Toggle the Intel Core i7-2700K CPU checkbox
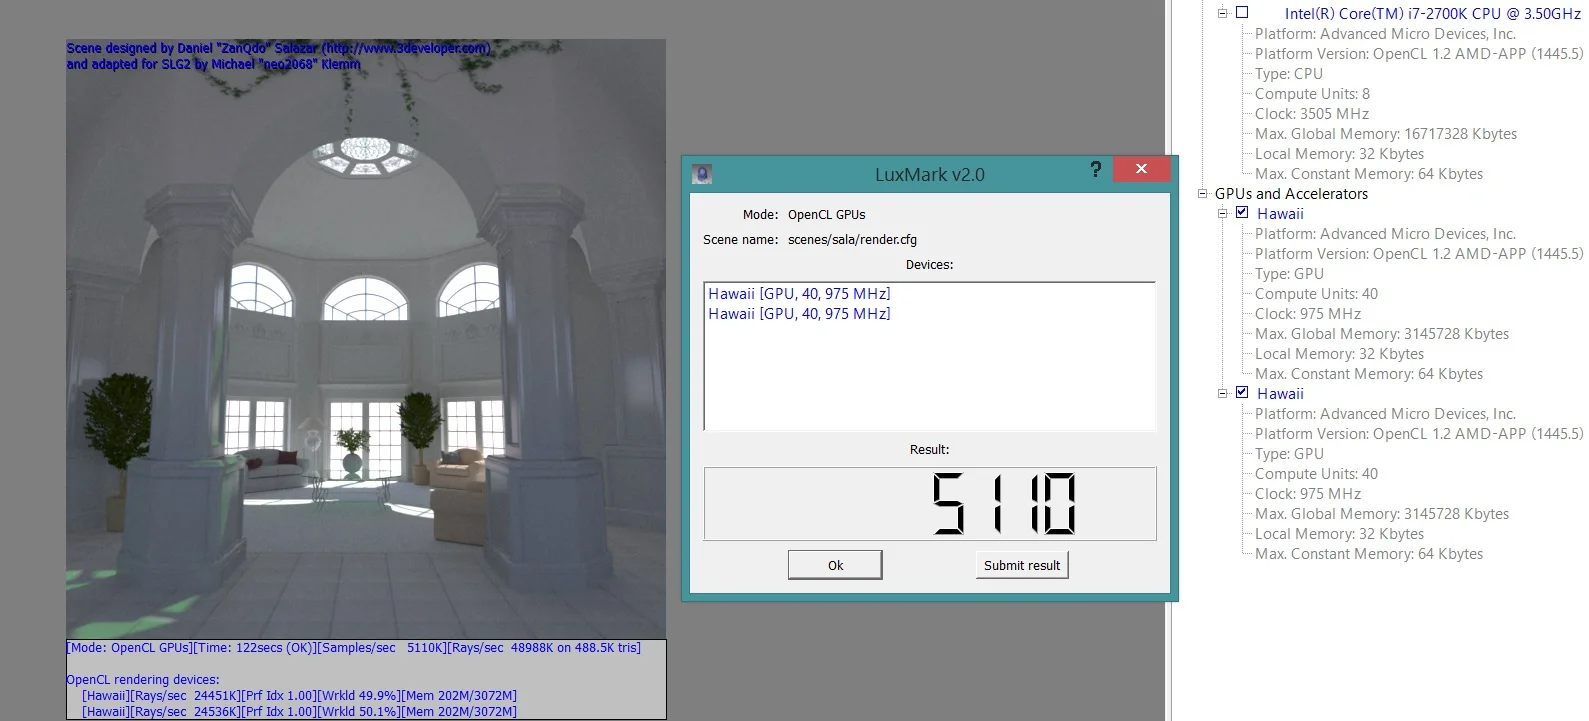 1242,12
